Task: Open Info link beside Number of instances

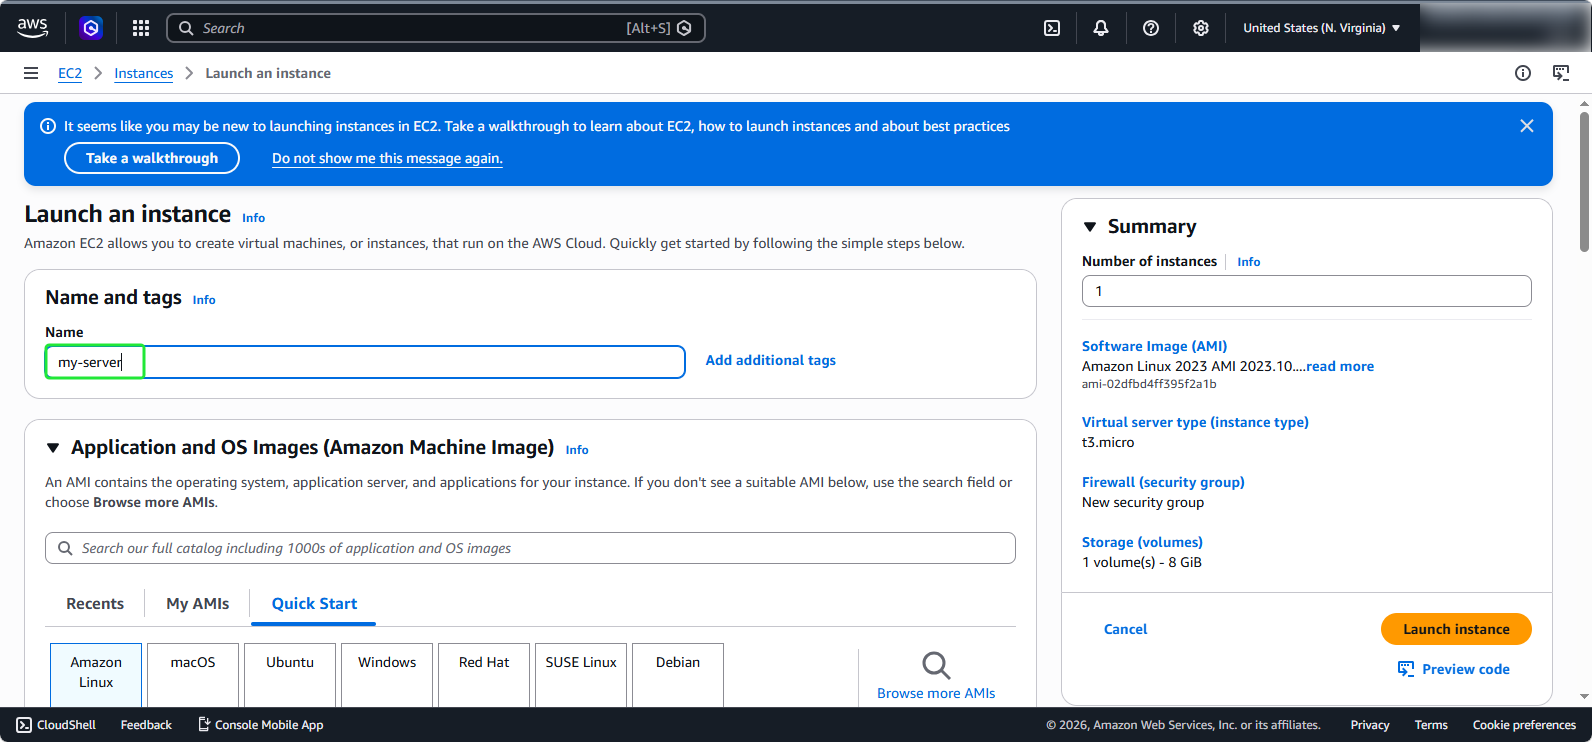Action: point(1249,262)
